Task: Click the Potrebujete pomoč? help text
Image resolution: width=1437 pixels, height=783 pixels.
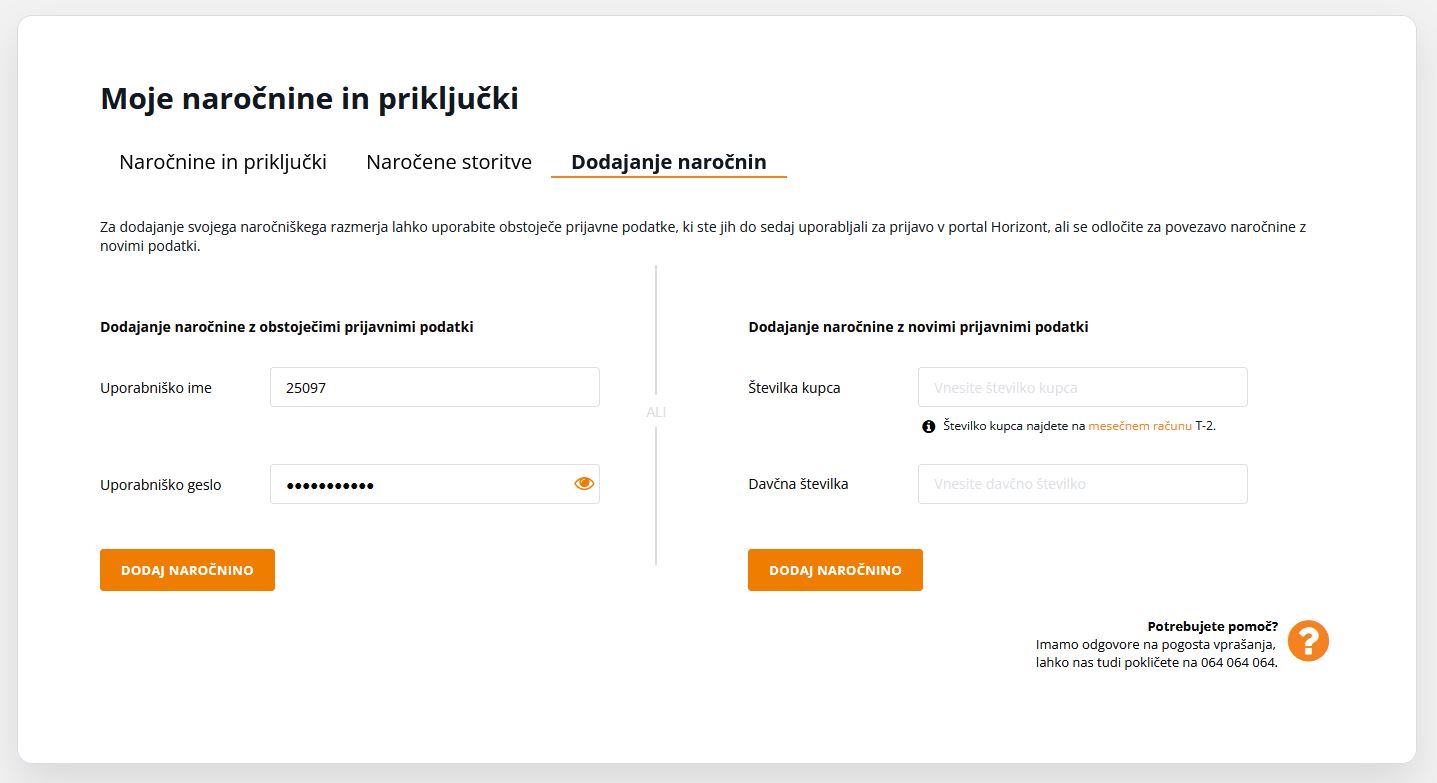Action: click(1212, 627)
